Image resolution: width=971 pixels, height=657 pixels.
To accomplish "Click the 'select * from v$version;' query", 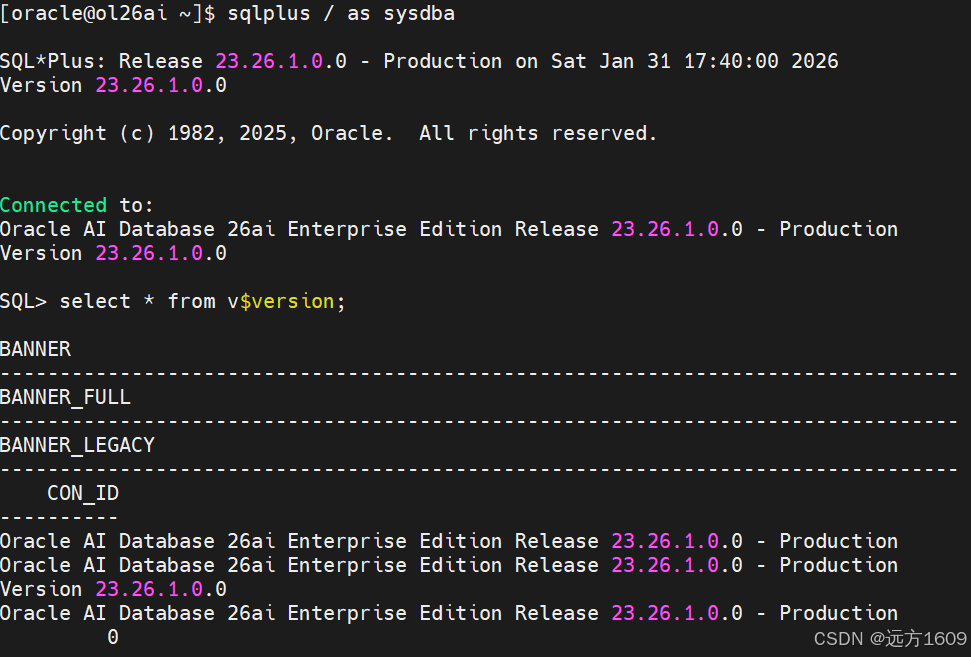I will click(x=202, y=302).
